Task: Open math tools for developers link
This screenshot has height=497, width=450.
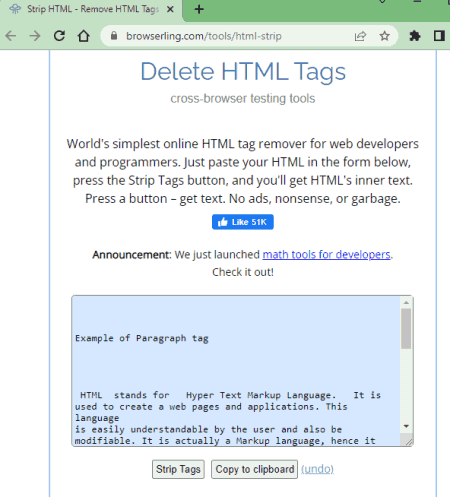Action: [x=326, y=255]
